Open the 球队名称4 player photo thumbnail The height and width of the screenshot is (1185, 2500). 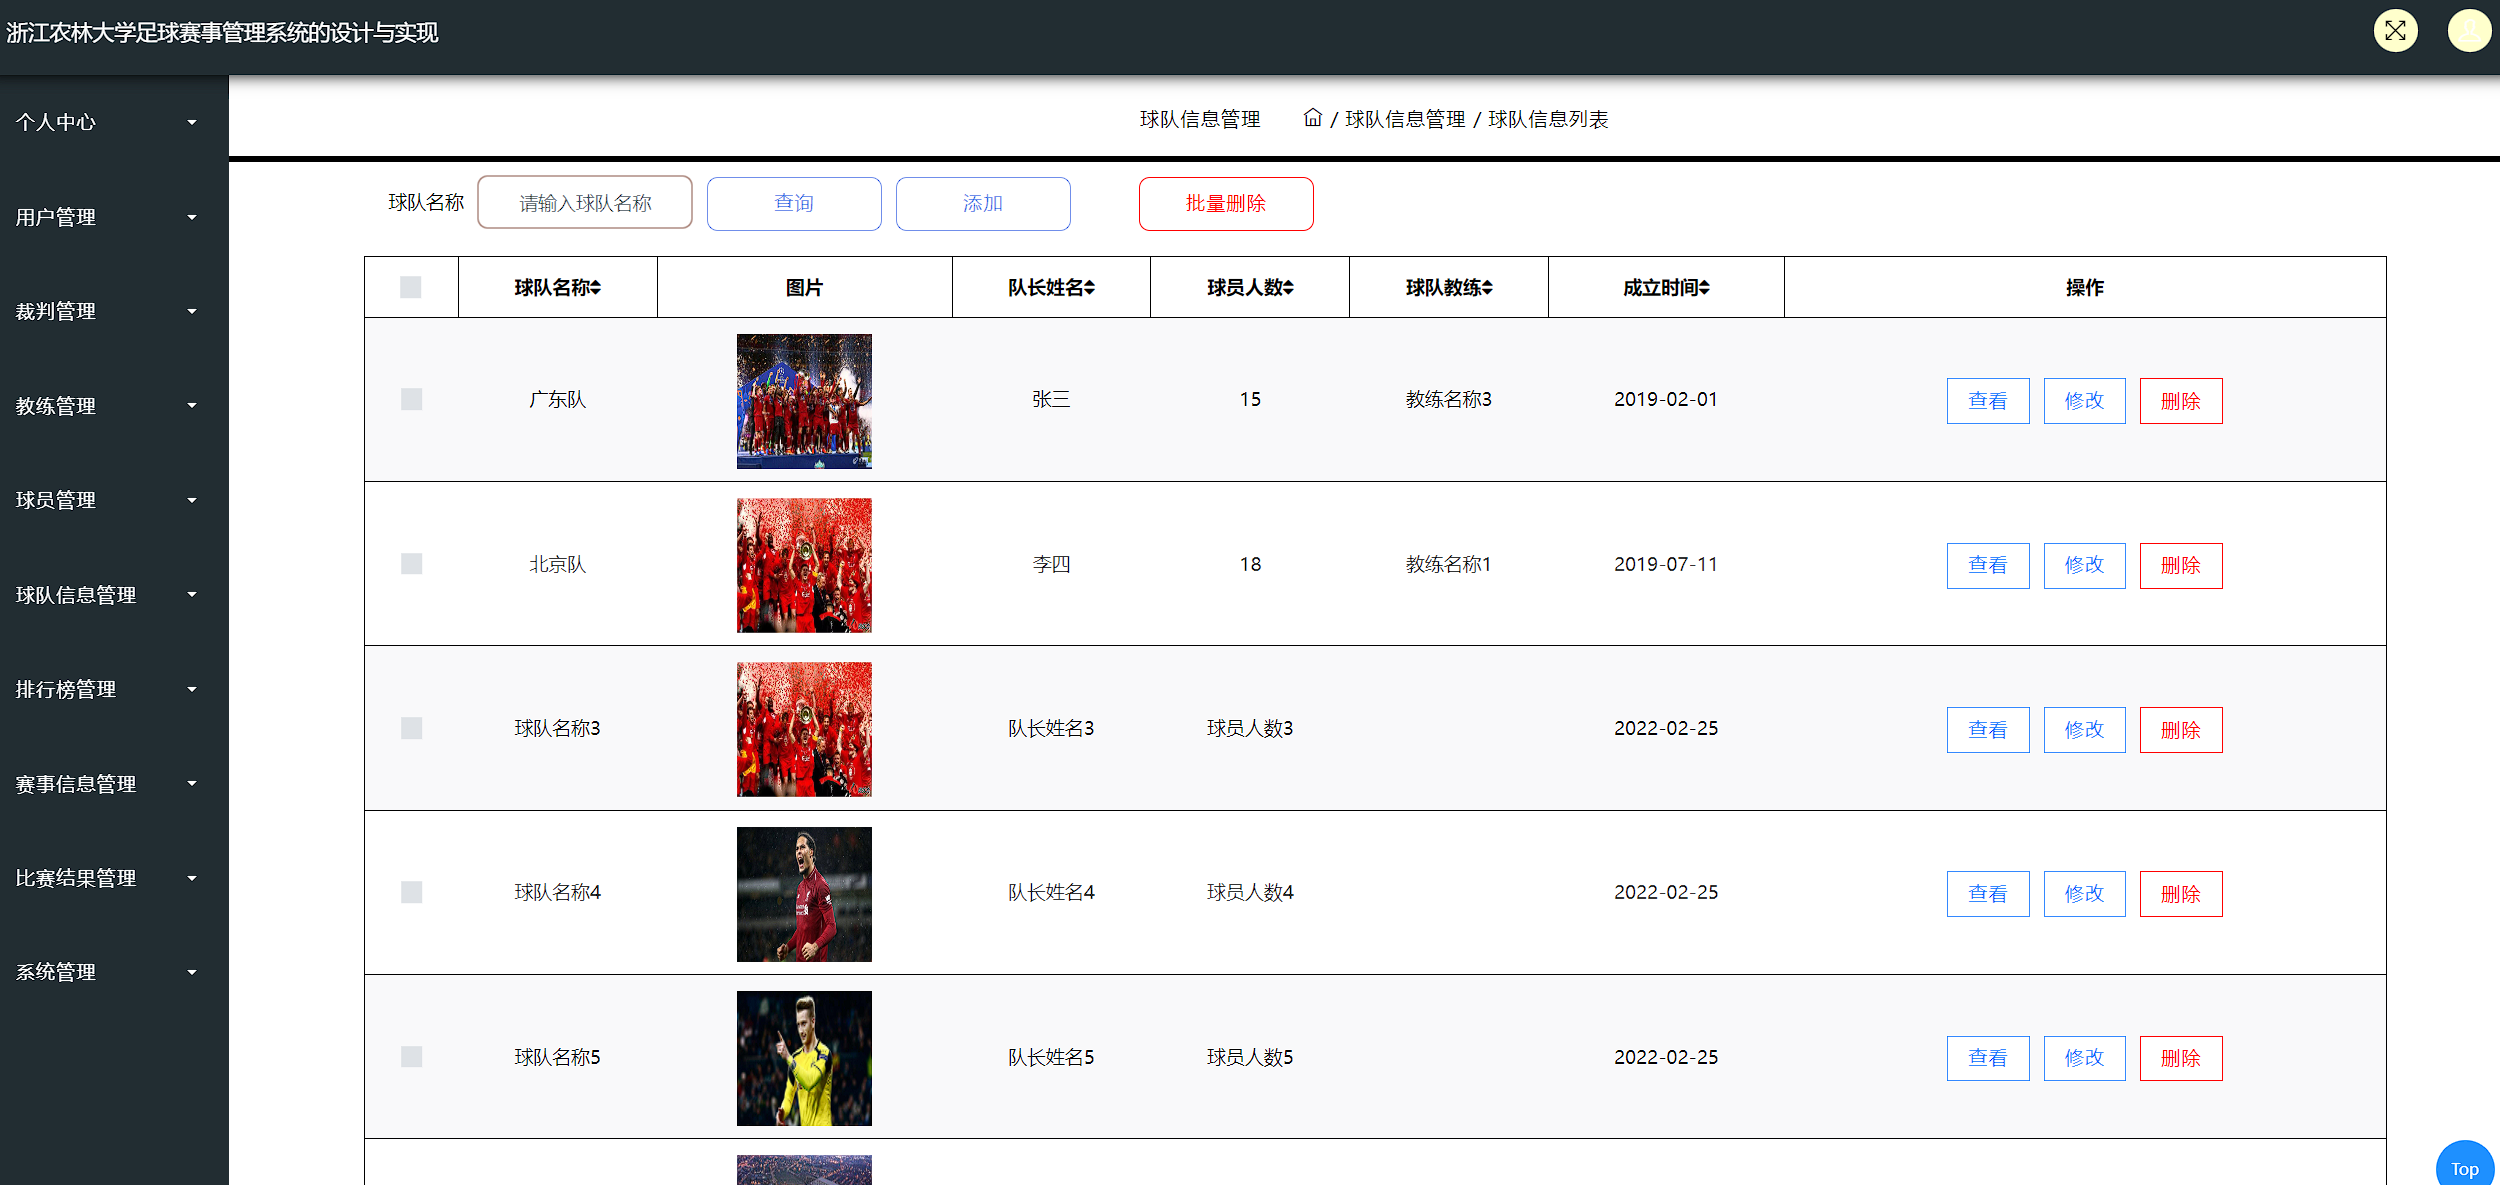pos(804,894)
